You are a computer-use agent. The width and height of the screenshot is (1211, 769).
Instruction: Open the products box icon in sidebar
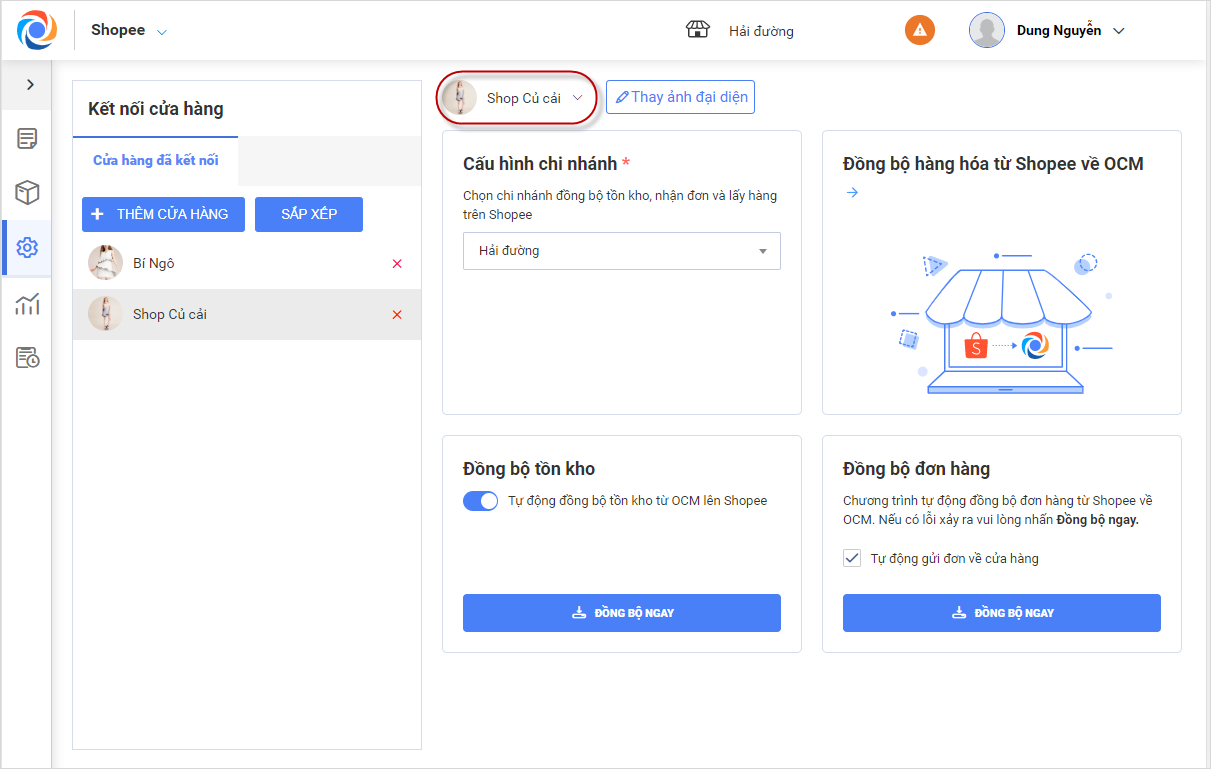click(x=27, y=193)
